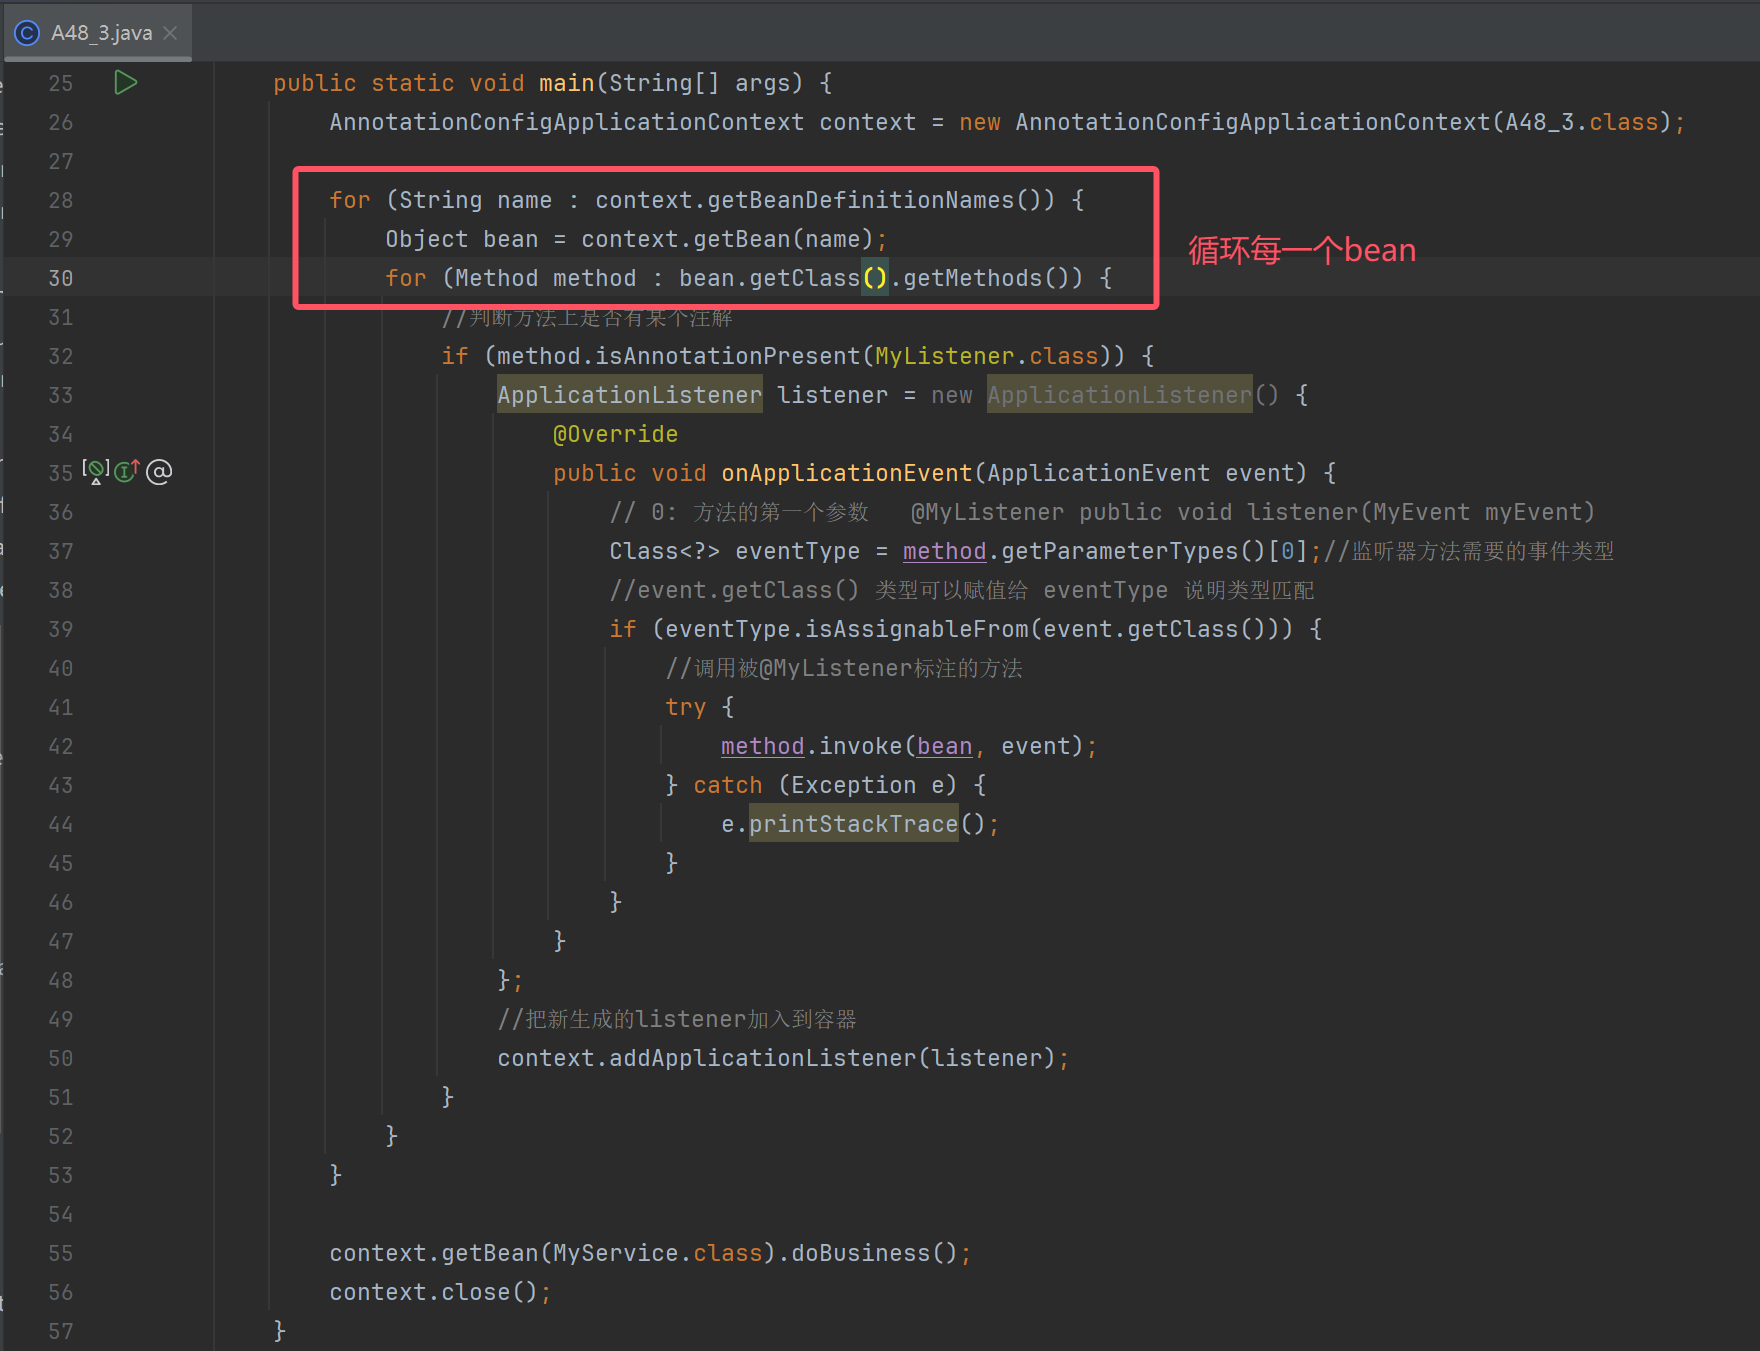Click 'addApplicationListener' on line 50
The image size is (1760, 1351).
(x=763, y=1058)
